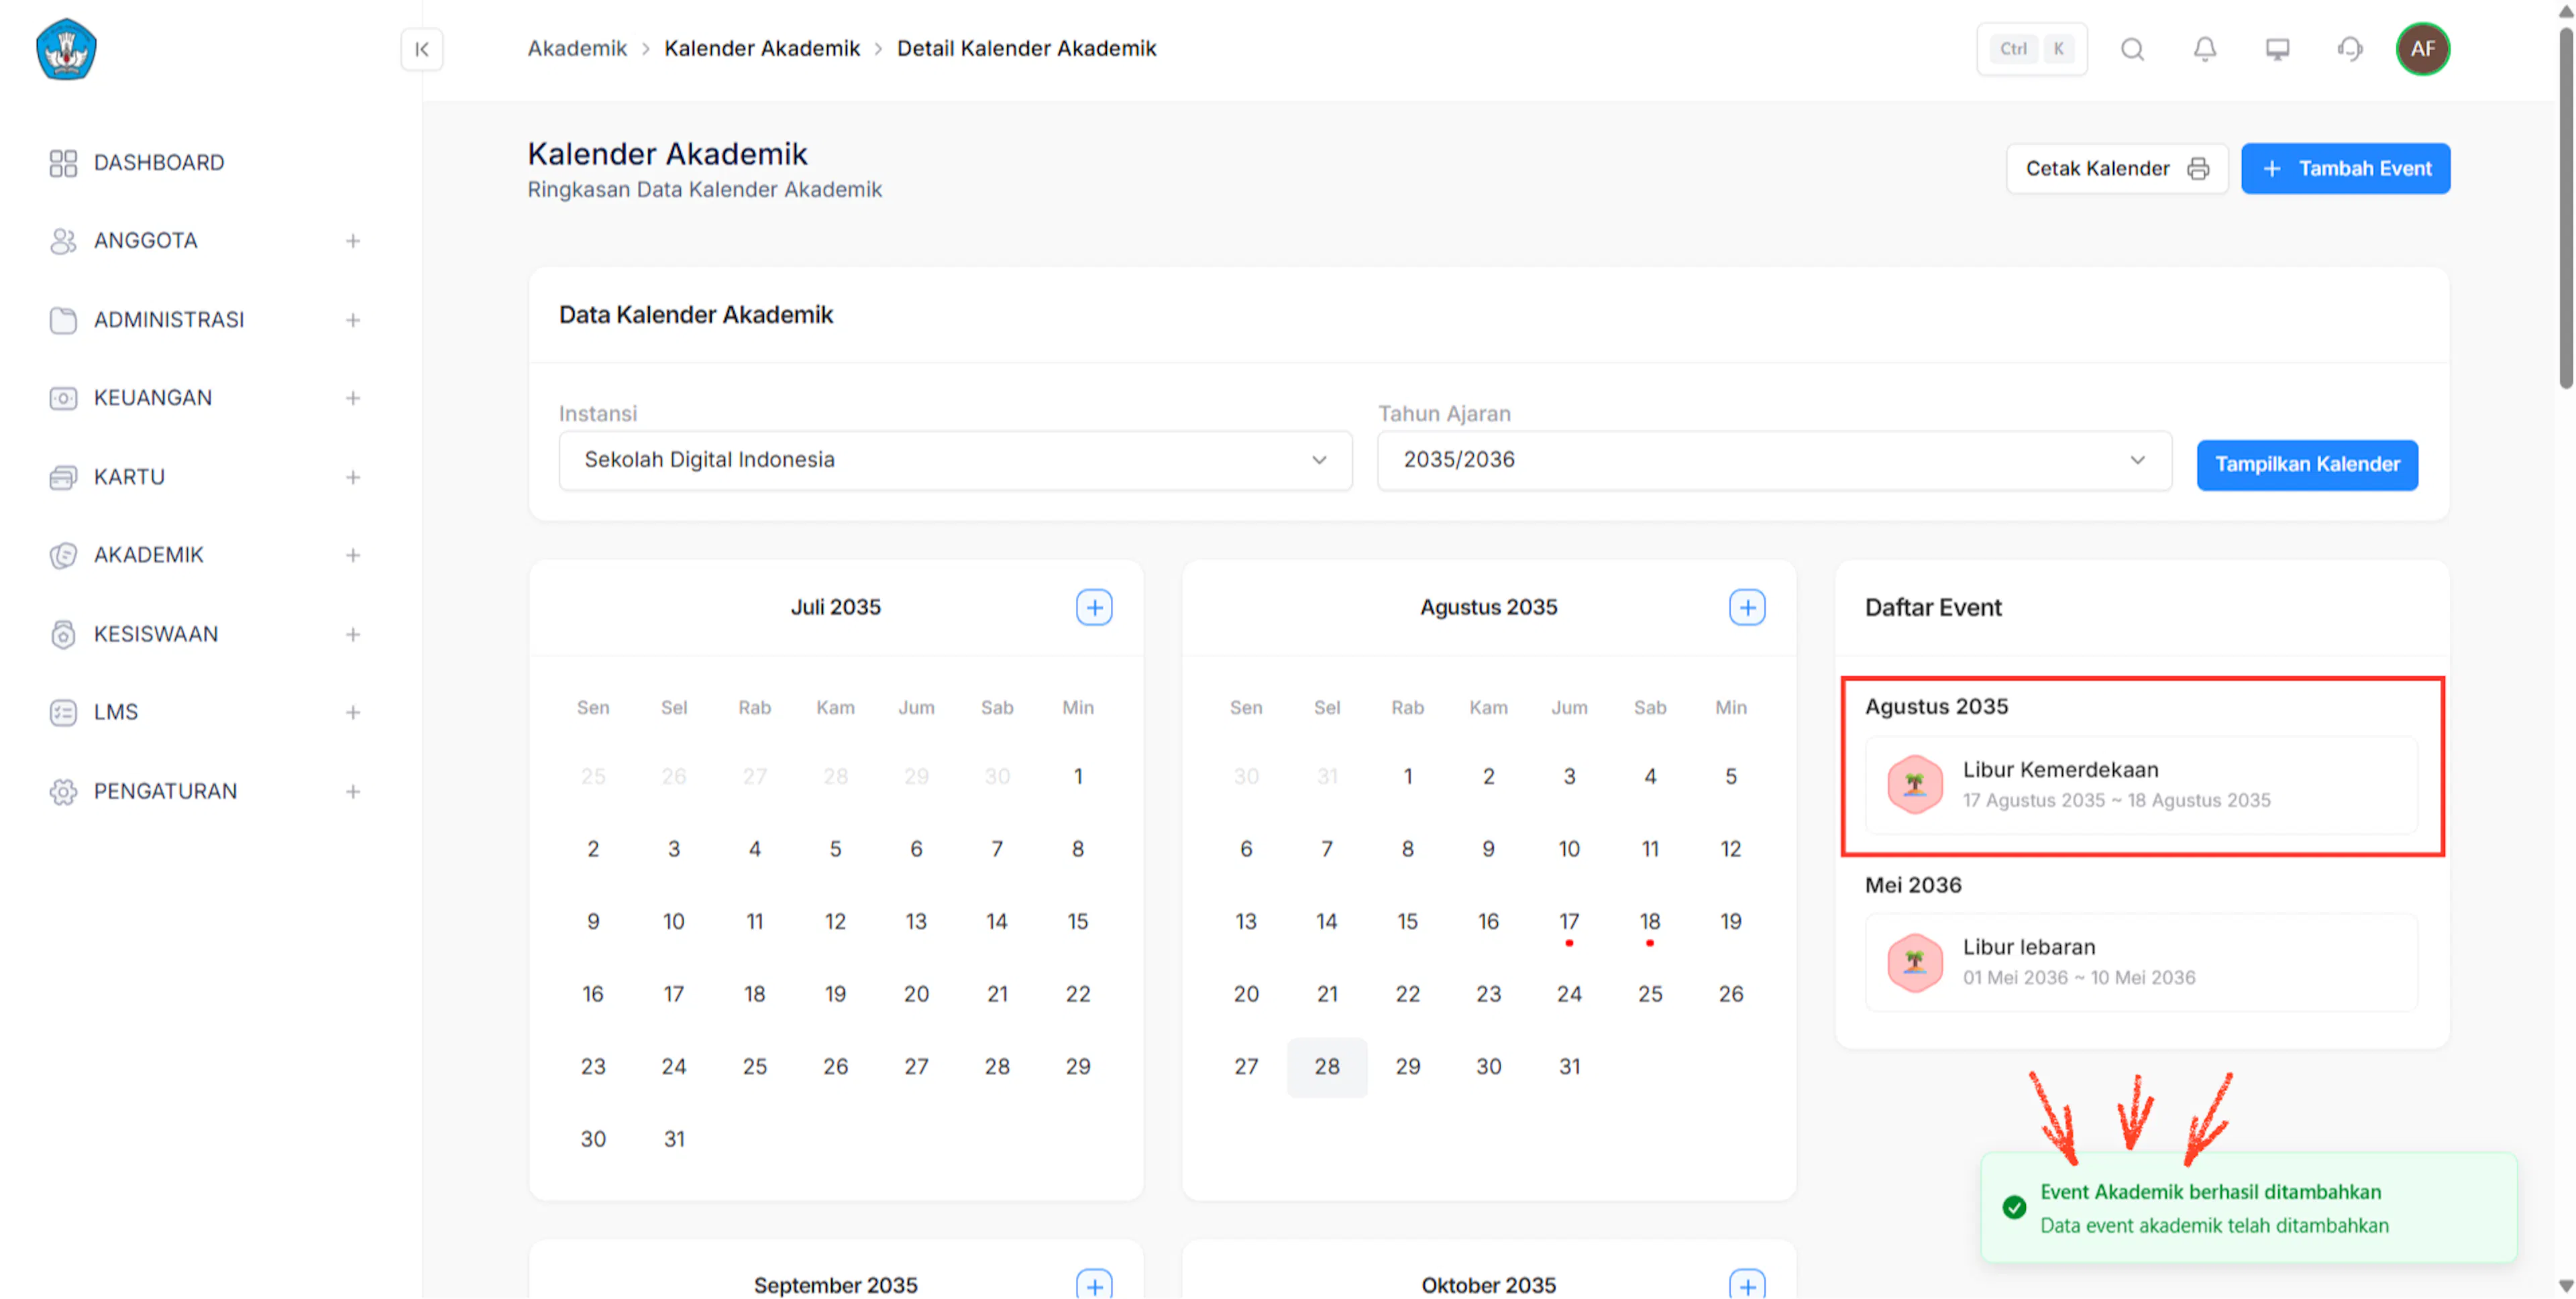This screenshot has height=1299, width=2576.
Task: Click the Tampilkan Kalender button
Action: pos(2307,464)
